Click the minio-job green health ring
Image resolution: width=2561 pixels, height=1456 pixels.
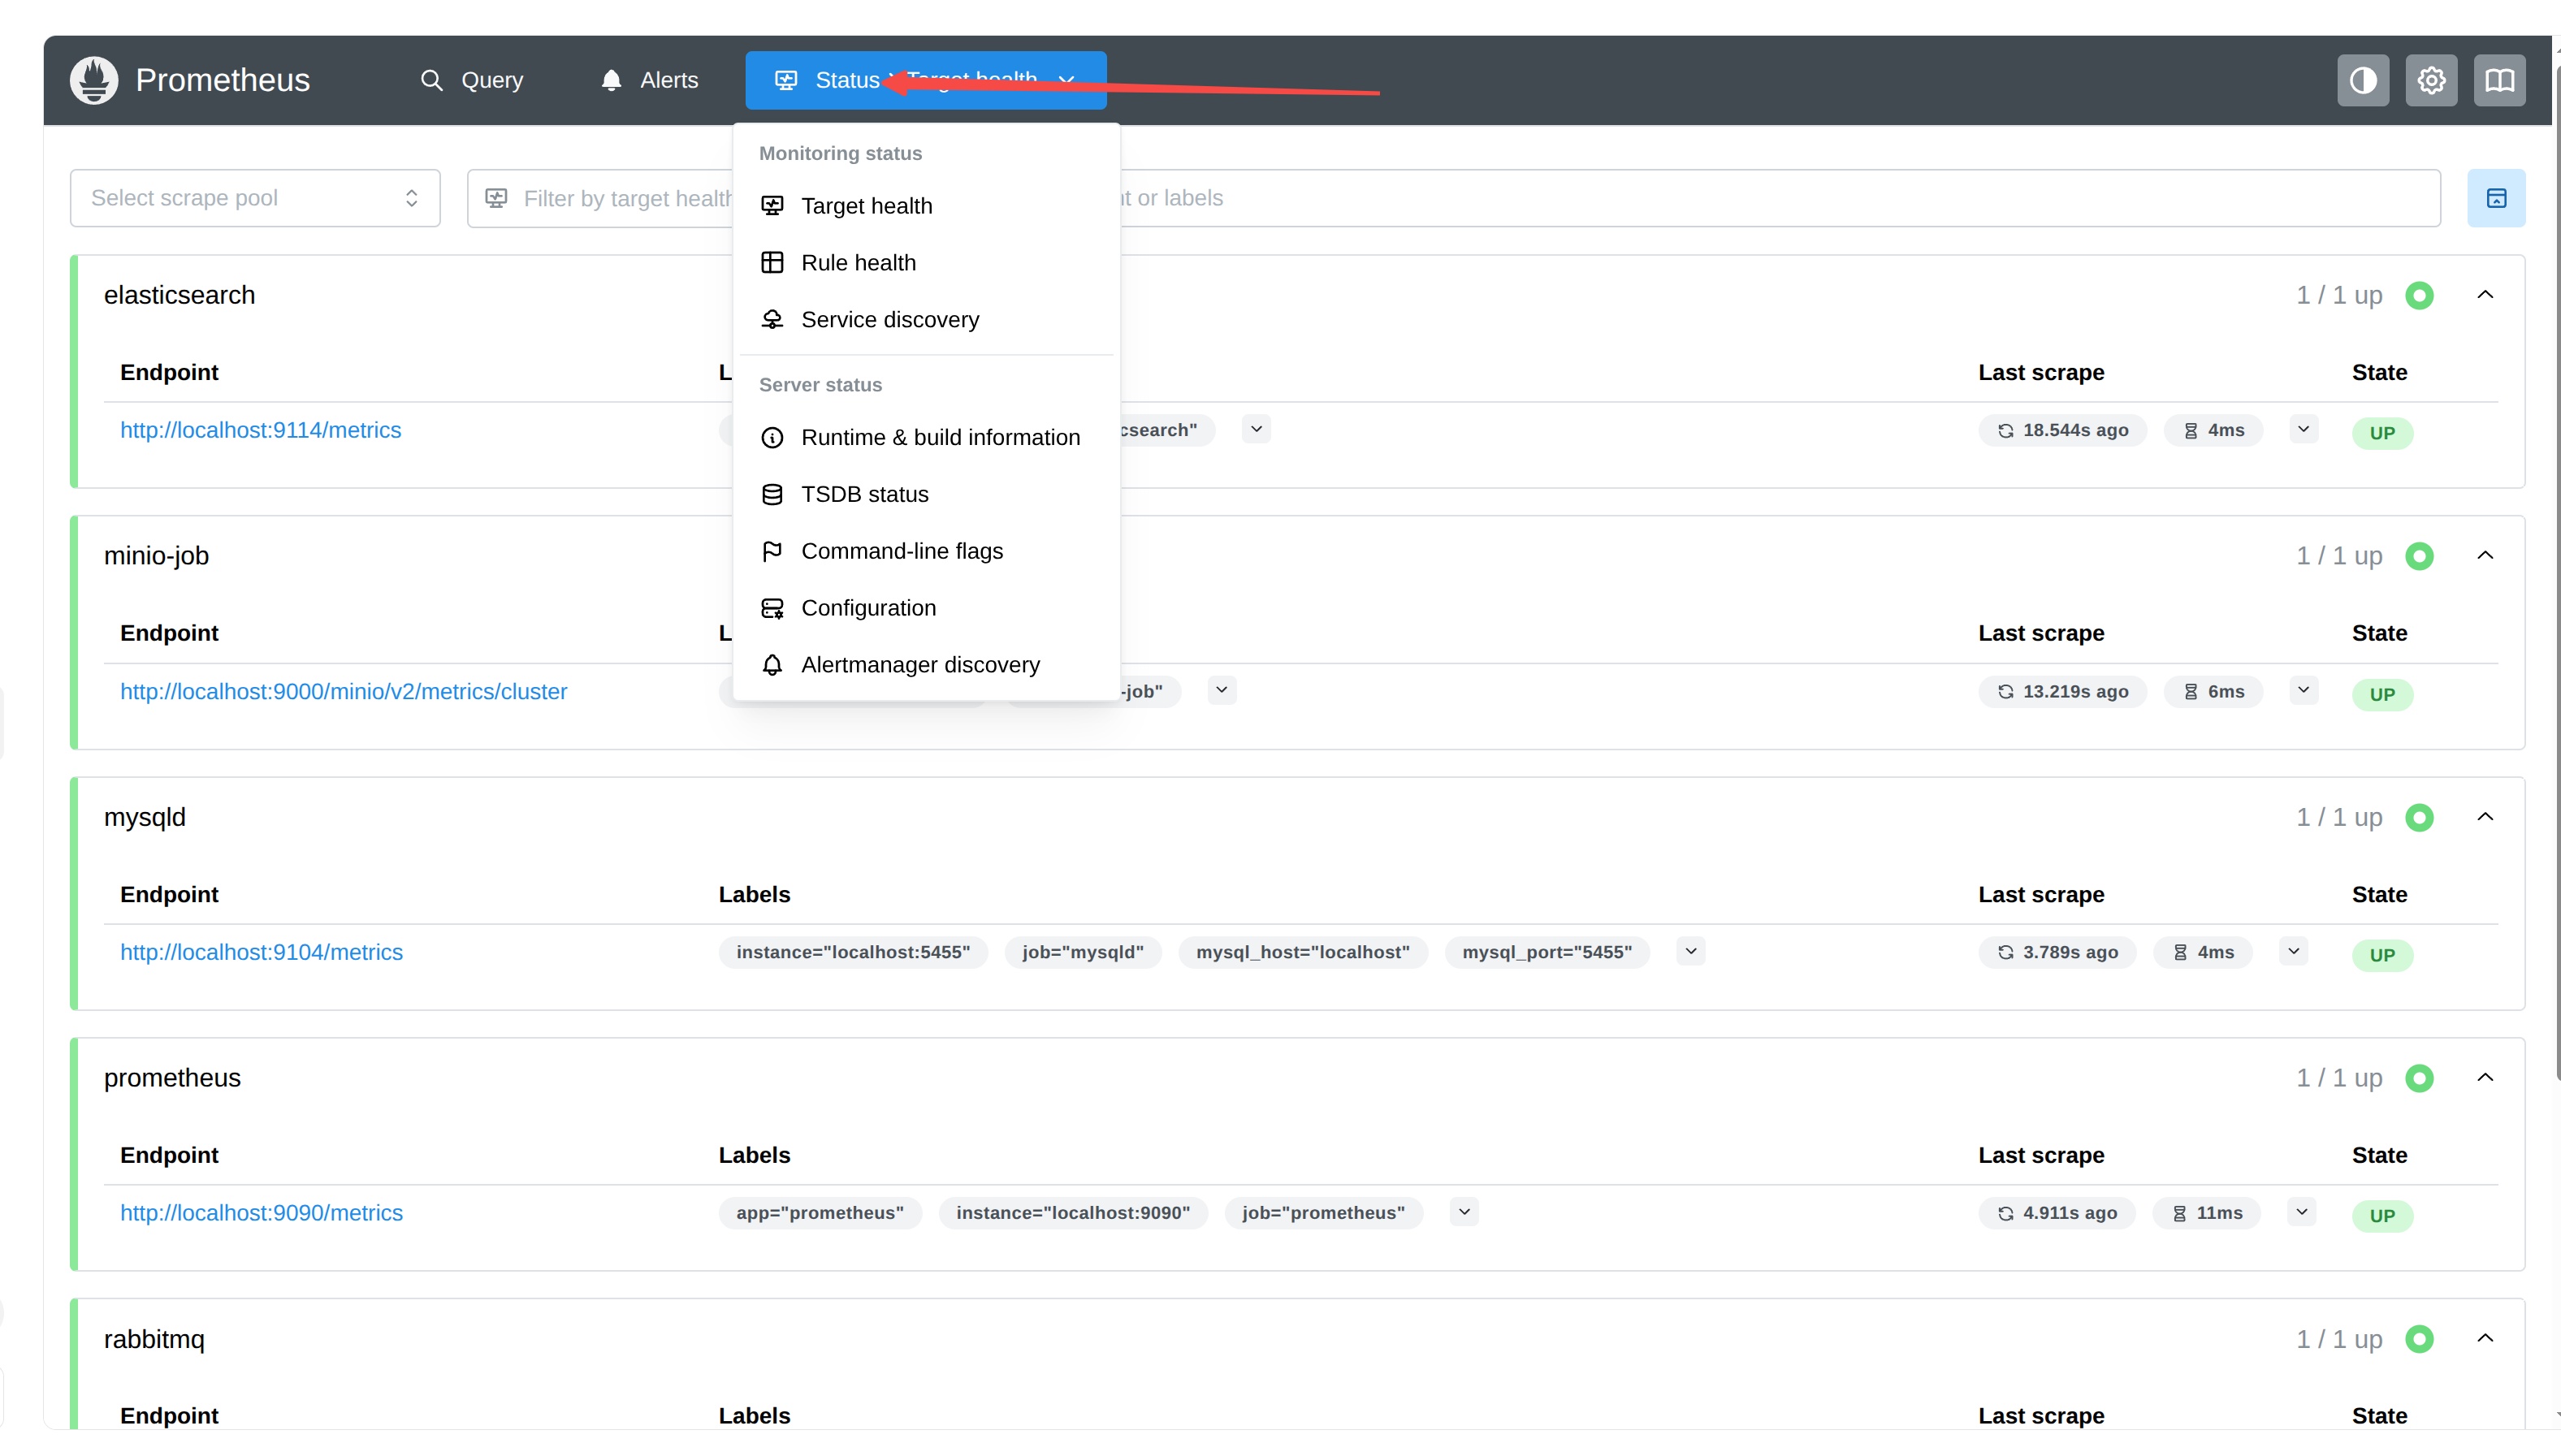point(2419,557)
